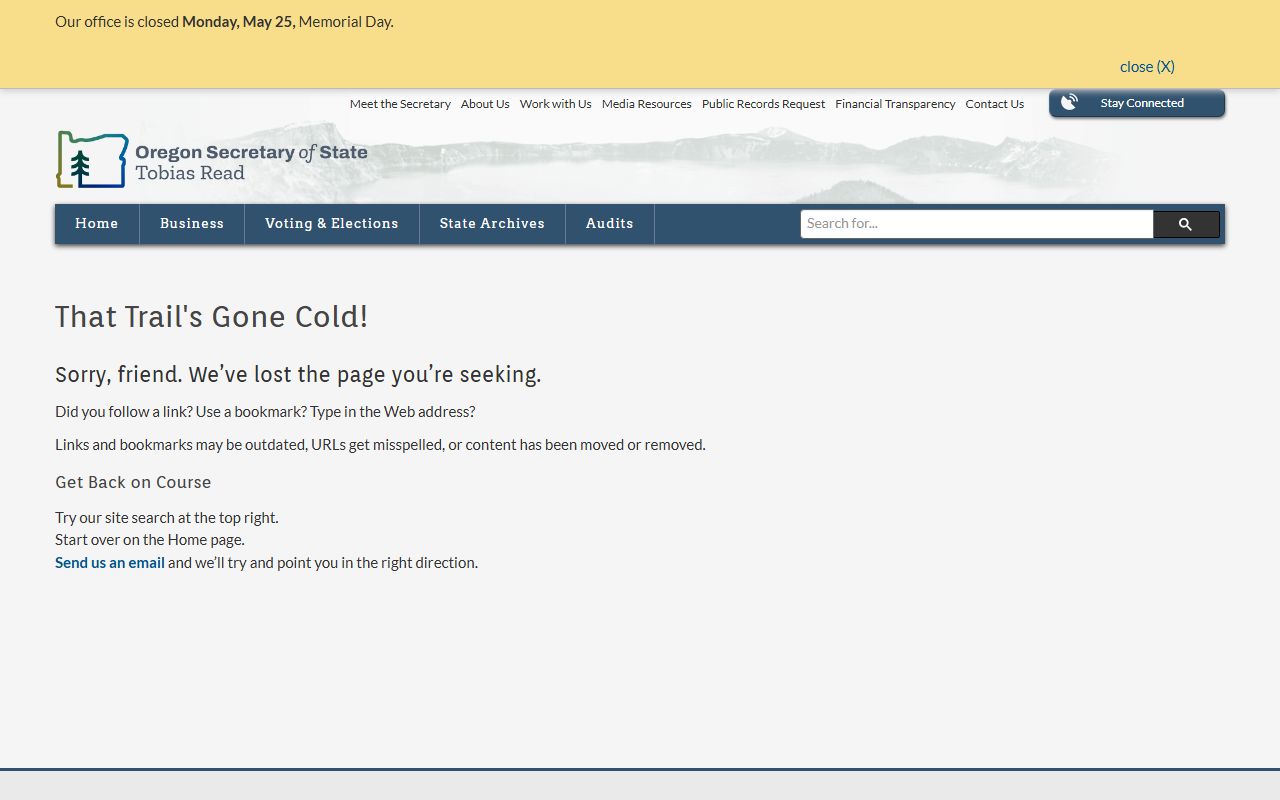This screenshot has width=1280, height=800.
Task: Click the search magnifier button
Action: [1186, 224]
